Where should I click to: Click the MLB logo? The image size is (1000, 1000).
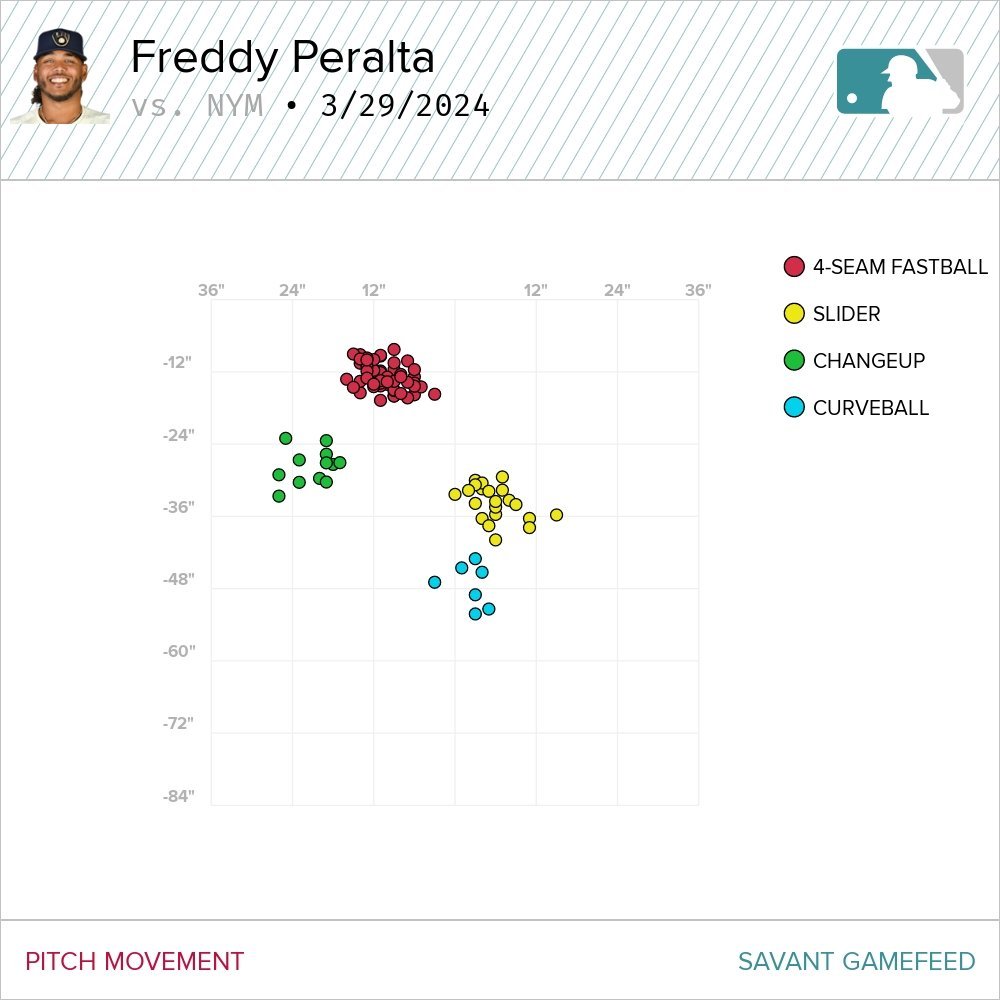900,81
